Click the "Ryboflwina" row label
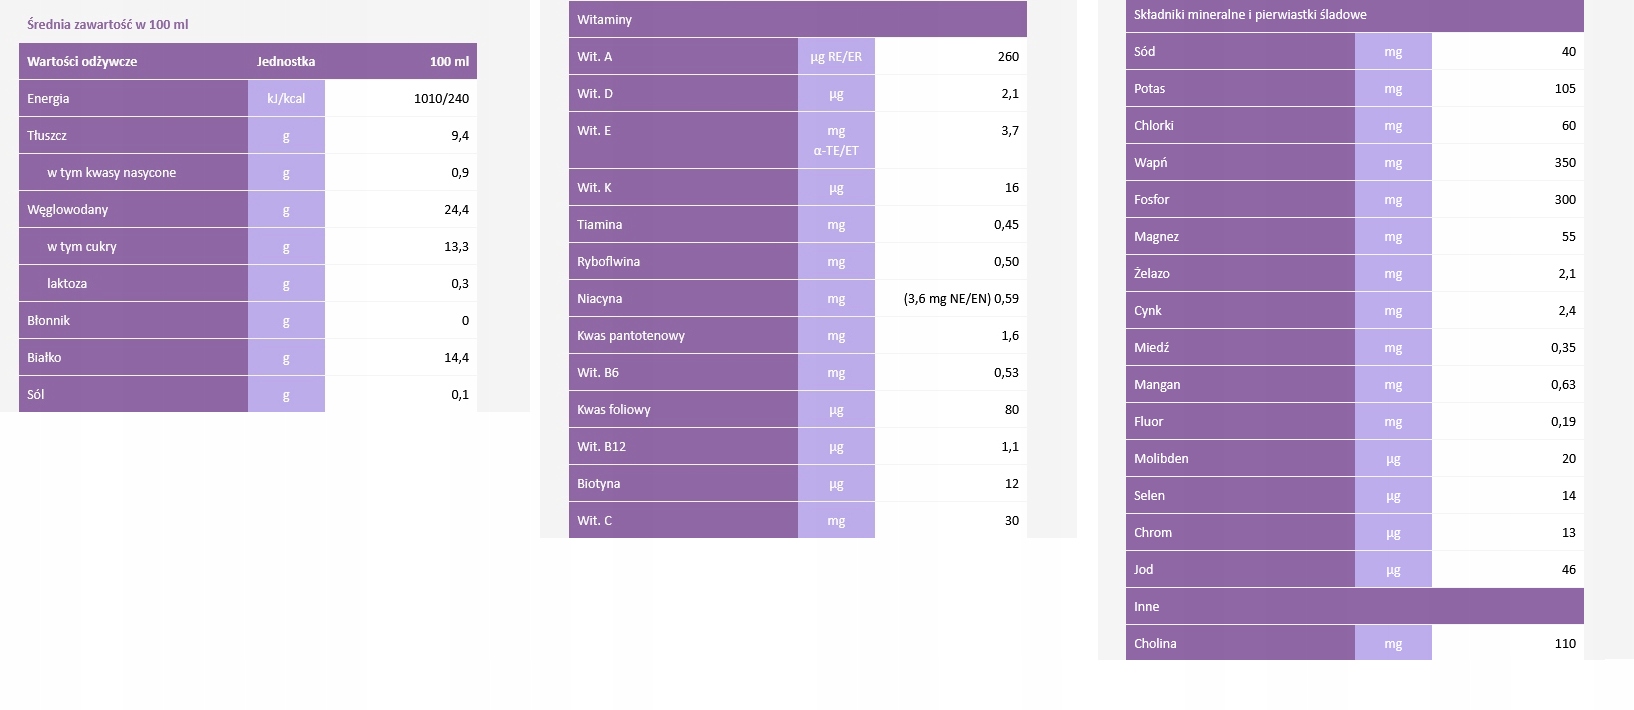 tap(608, 261)
